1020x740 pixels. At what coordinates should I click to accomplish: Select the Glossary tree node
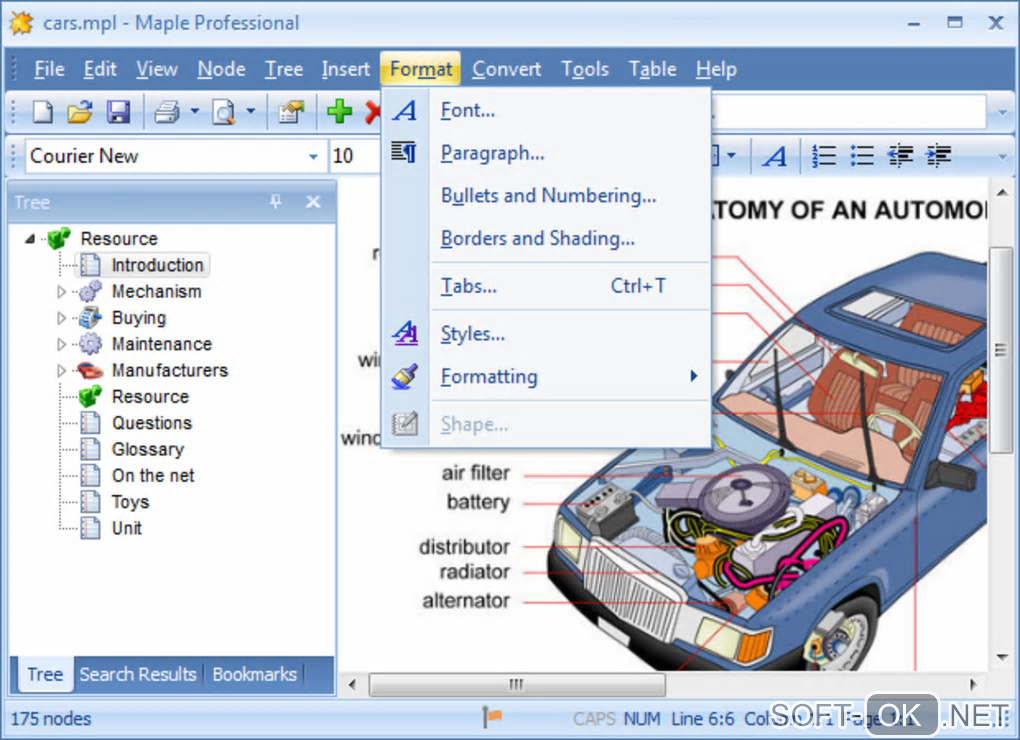pyautogui.click(x=148, y=449)
